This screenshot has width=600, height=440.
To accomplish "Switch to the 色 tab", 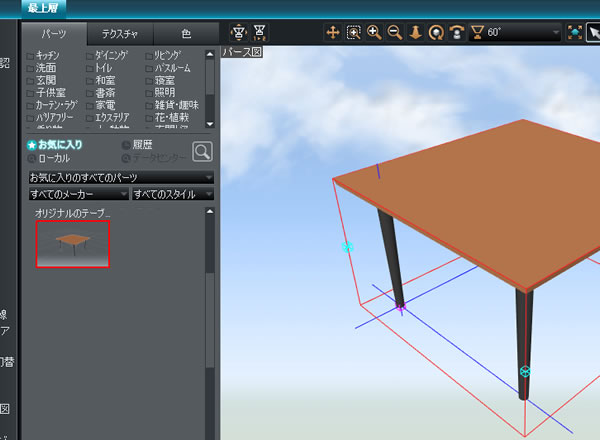I will (185, 34).
